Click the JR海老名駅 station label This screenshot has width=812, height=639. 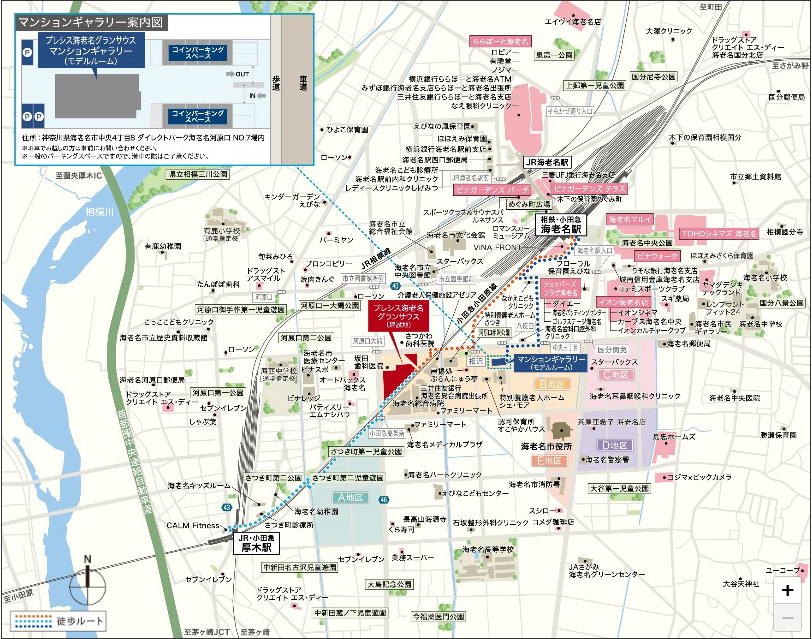click(546, 162)
